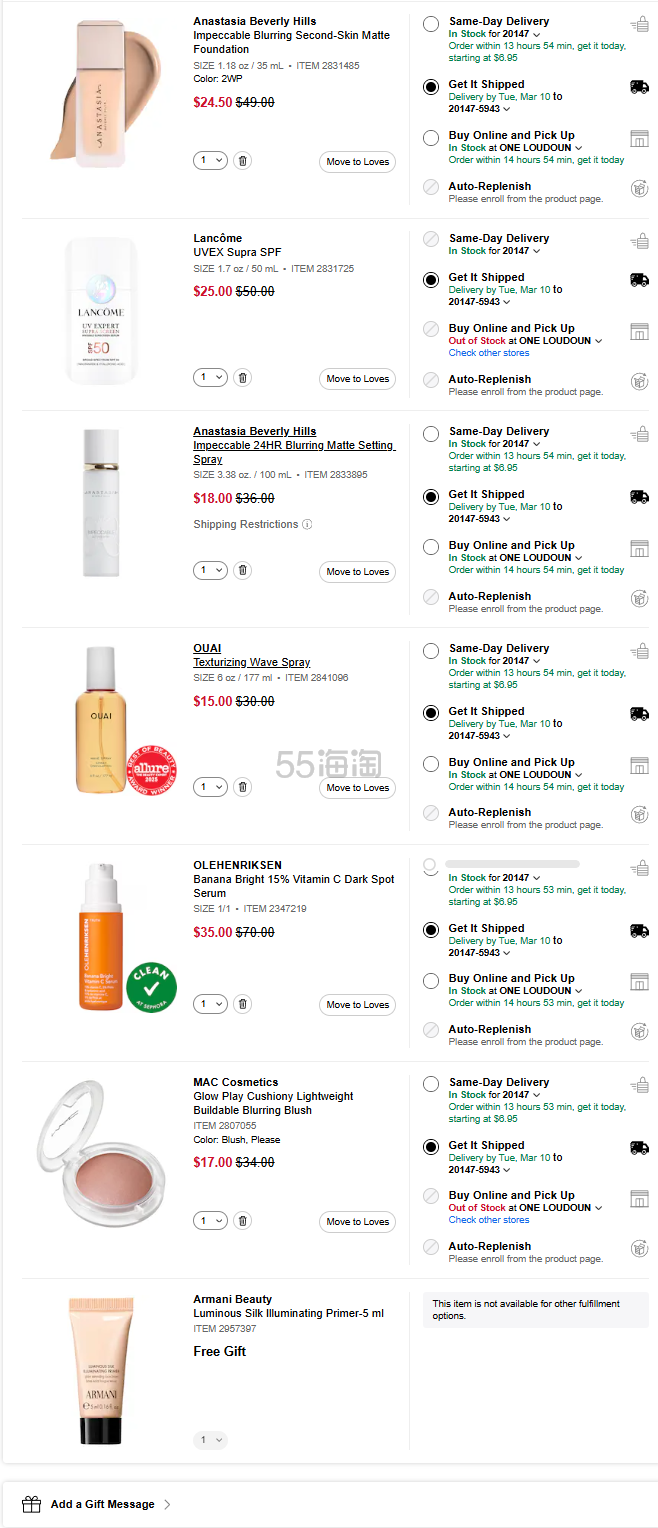Image resolution: width=658 pixels, height=1528 pixels.
Task: Choose Buy Online and Pick Up for OUAI spray
Action: click(431, 764)
